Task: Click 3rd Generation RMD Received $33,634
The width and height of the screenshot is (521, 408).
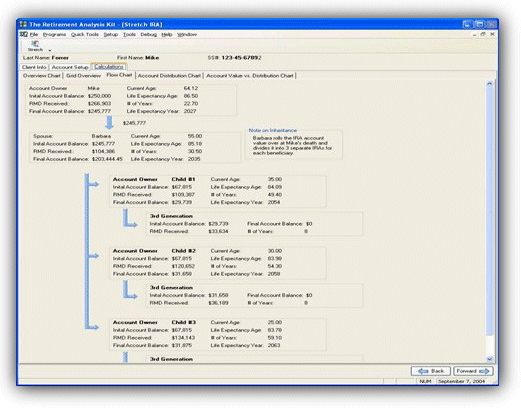Action: point(218,231)
